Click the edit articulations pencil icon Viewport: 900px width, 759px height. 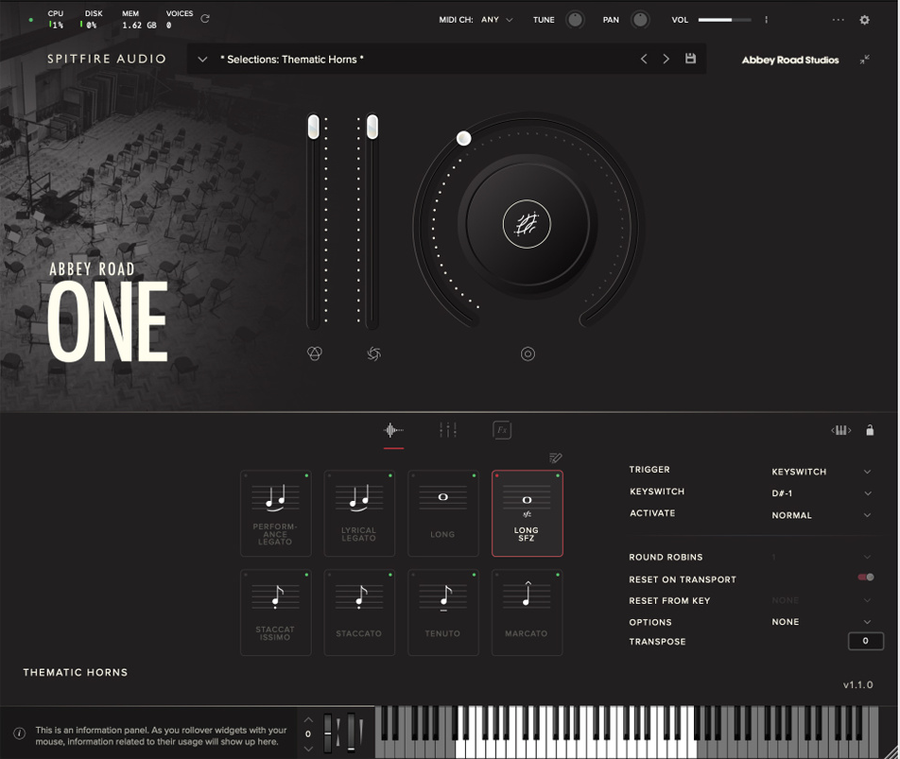(555, 458)
